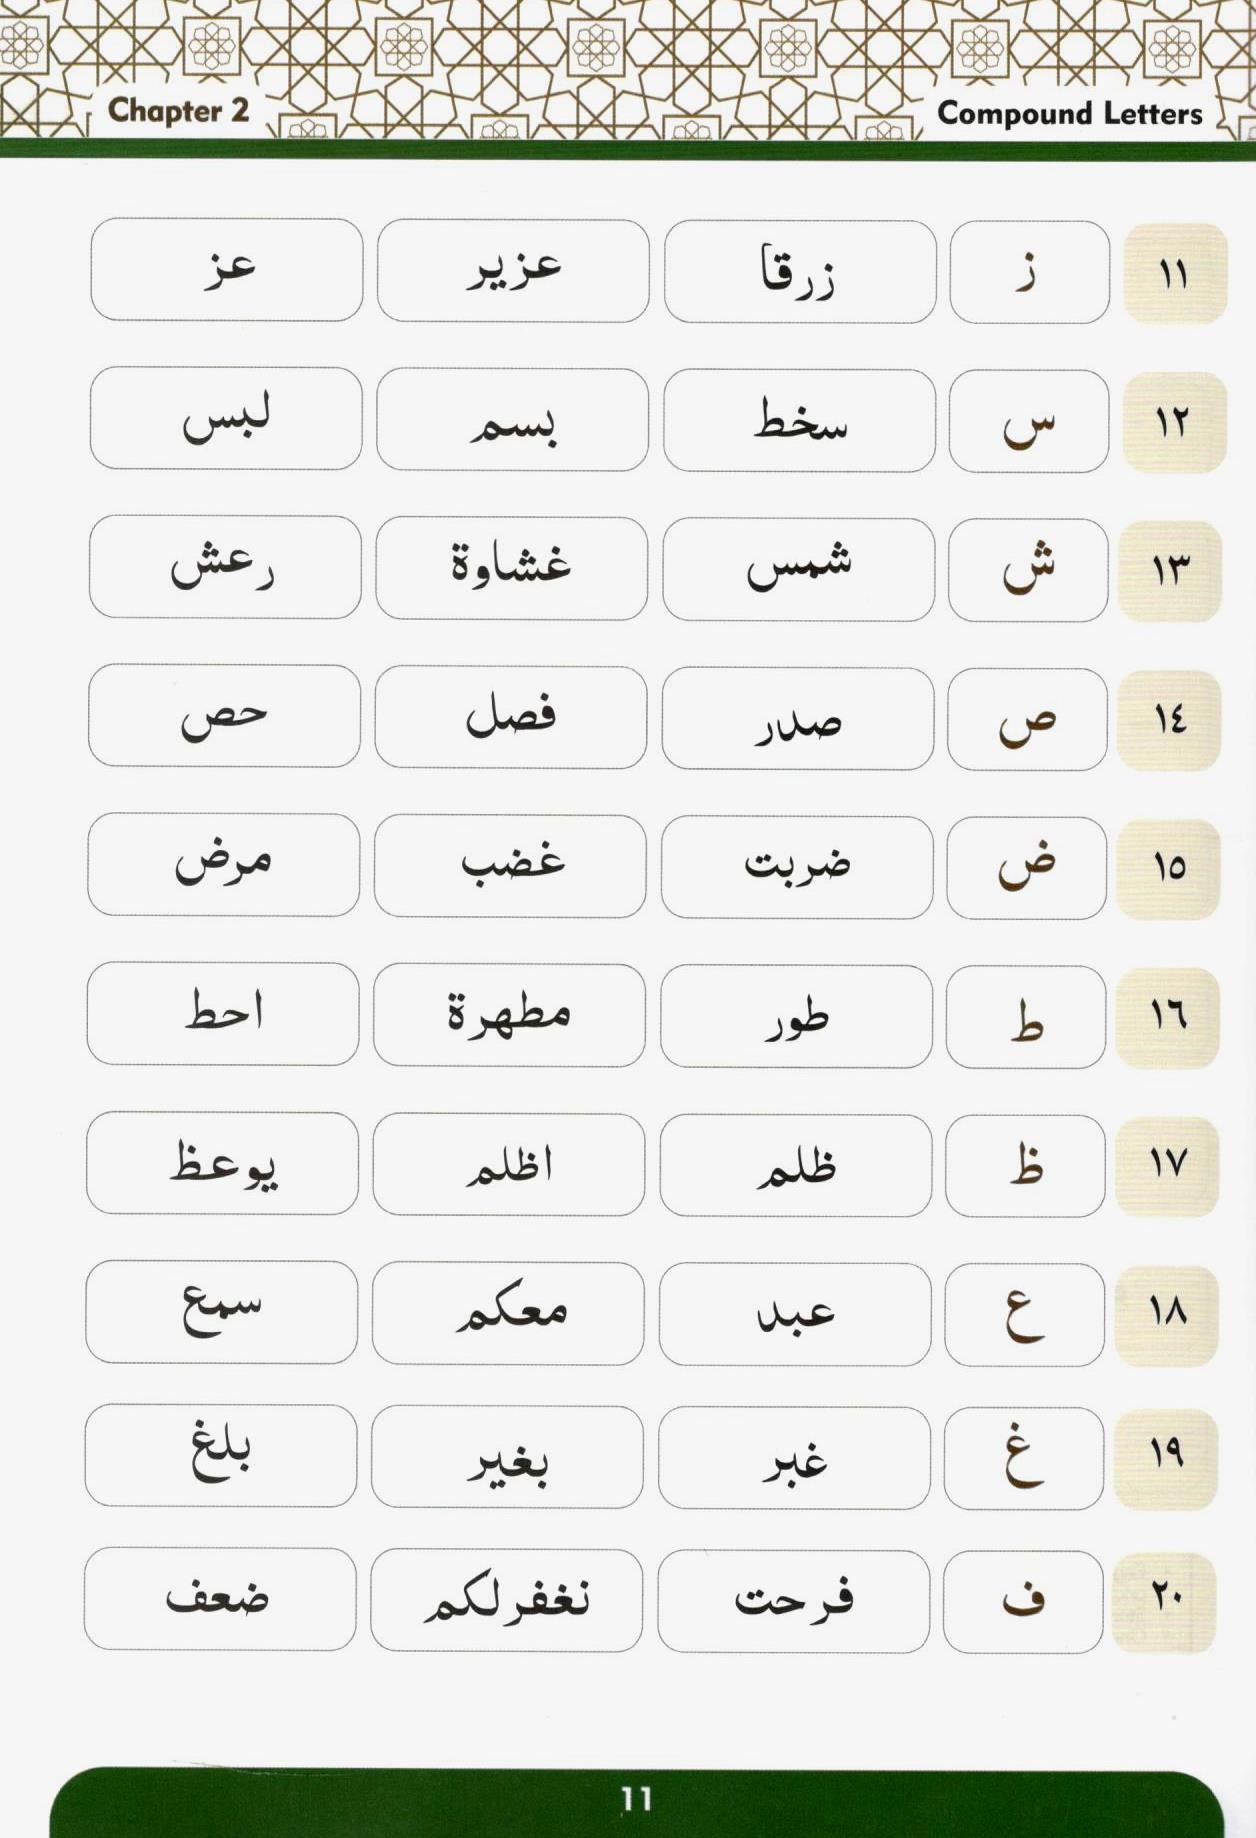The width and height of the screenshot is (1256, 1838).
Task: Select the word غشاوة card
Action: tap(511, 568)
